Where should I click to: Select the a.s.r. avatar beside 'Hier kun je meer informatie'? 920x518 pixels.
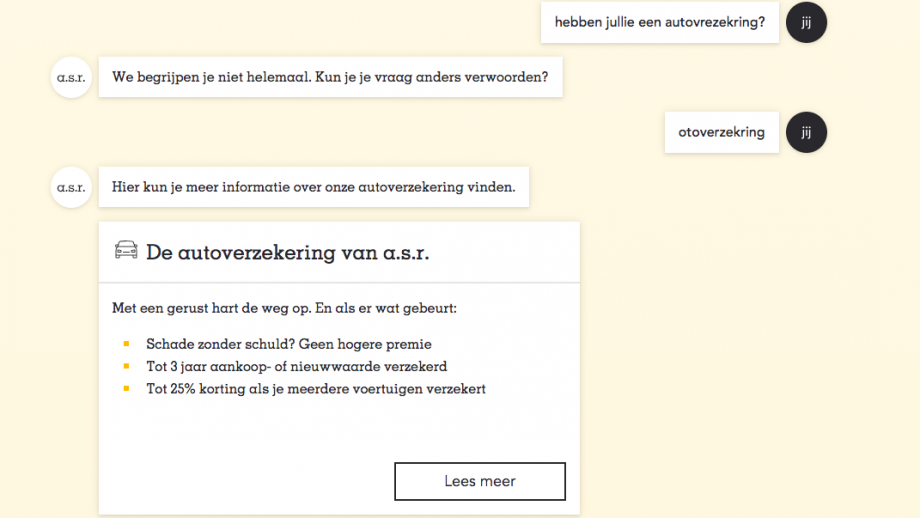(x=71, y=188)
